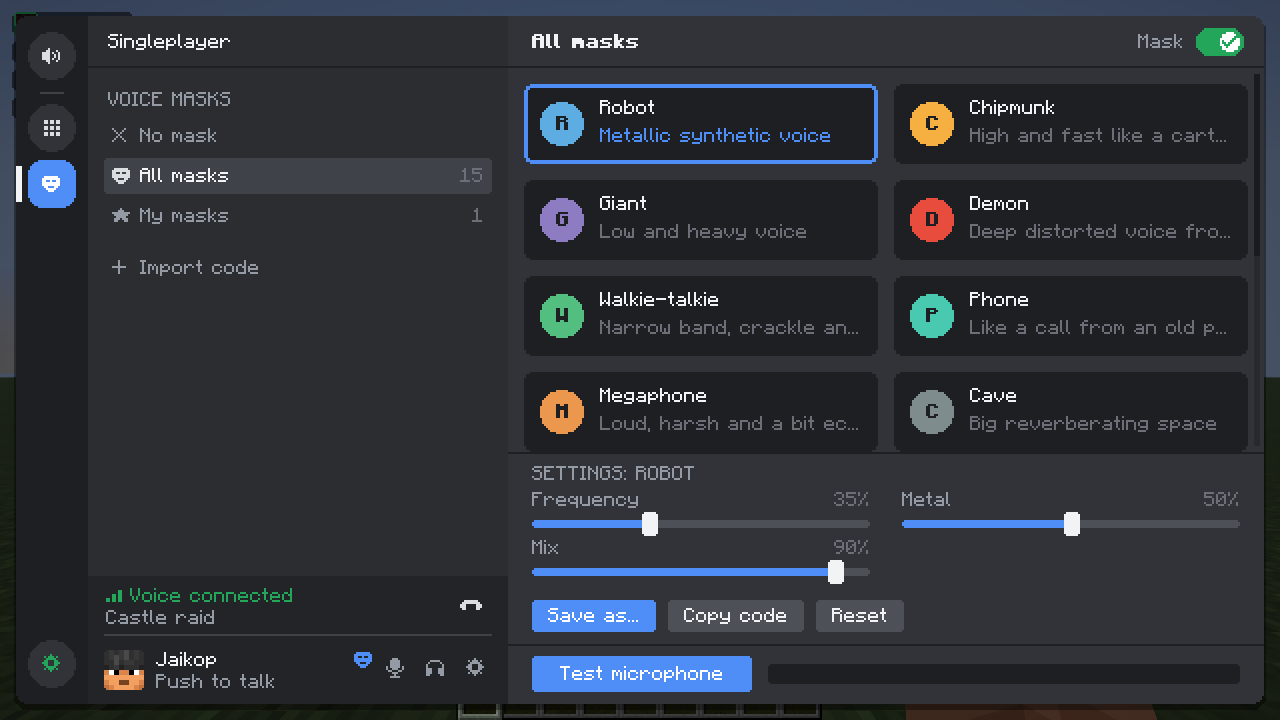Start the Test microphone button
This screenshot has height=720, width=1280.
point(642,674)
